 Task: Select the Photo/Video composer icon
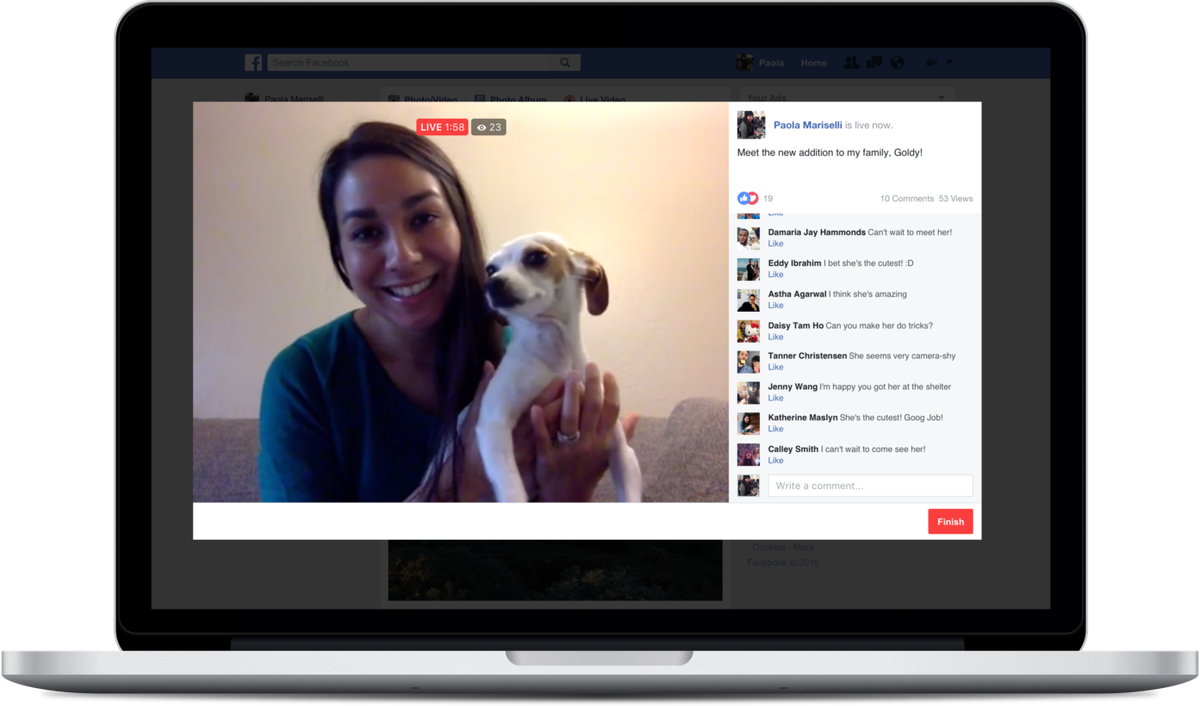tap(393, 98)
